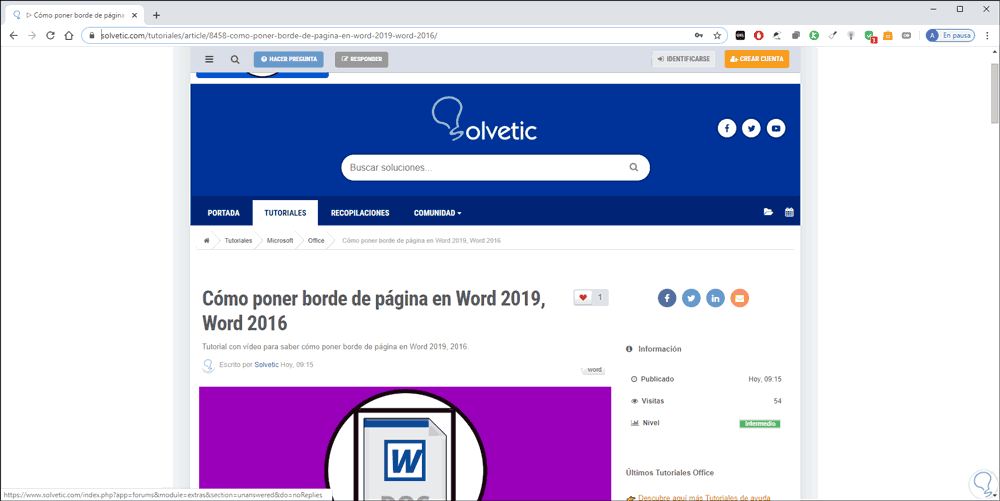Click the CREAR CUENTA button

click(x=756, y=59)
